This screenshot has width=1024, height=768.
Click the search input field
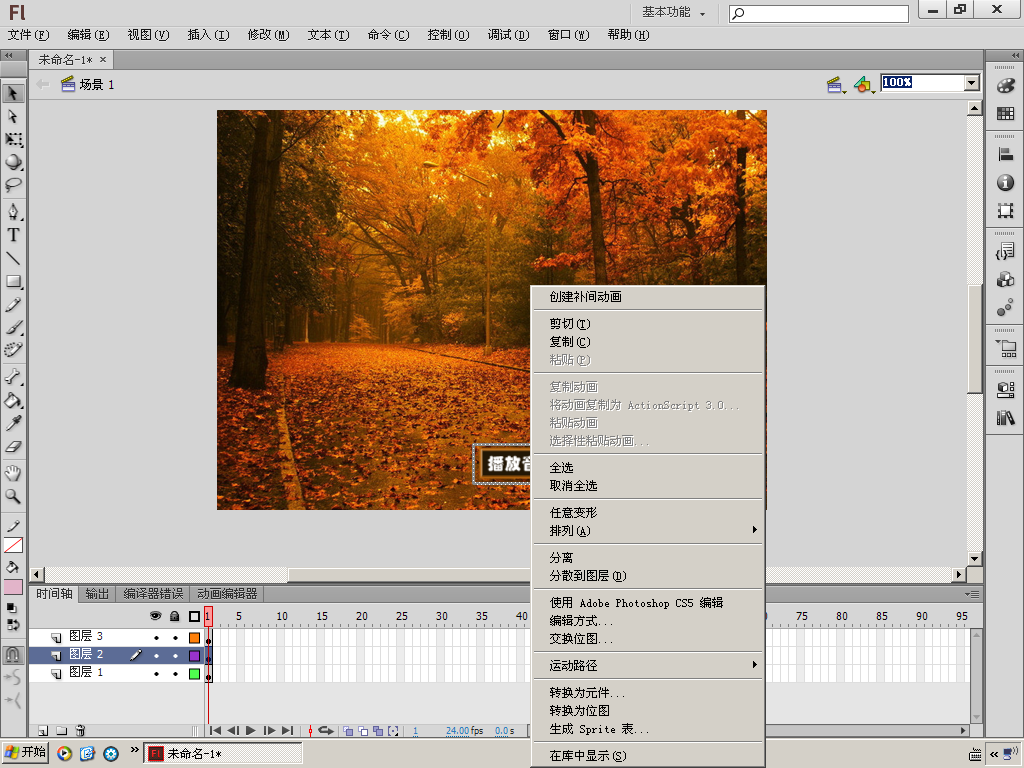click(x=819, y=13)
